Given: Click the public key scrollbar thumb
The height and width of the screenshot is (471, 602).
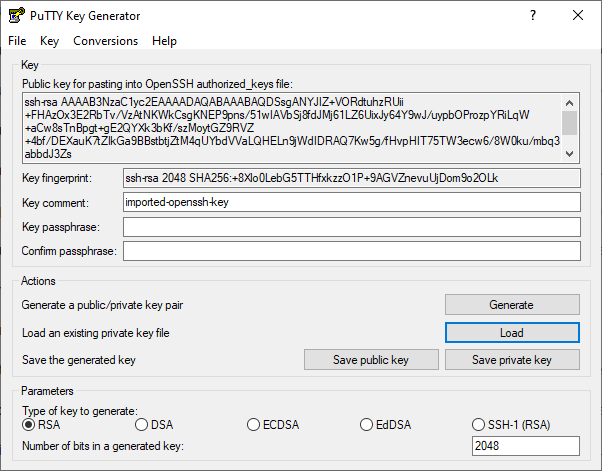Looking at the screenshot, I should [x=570, y=123].
